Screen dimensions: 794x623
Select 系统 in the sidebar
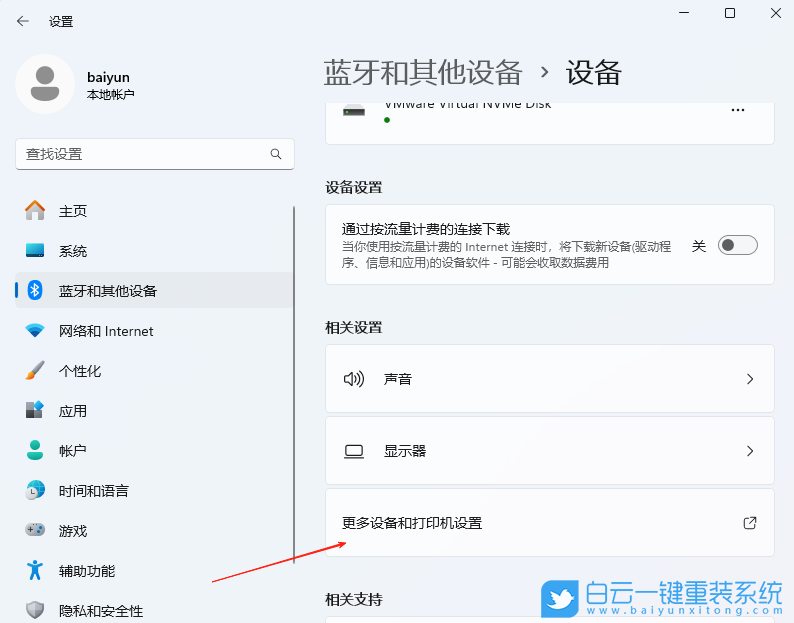154,250
